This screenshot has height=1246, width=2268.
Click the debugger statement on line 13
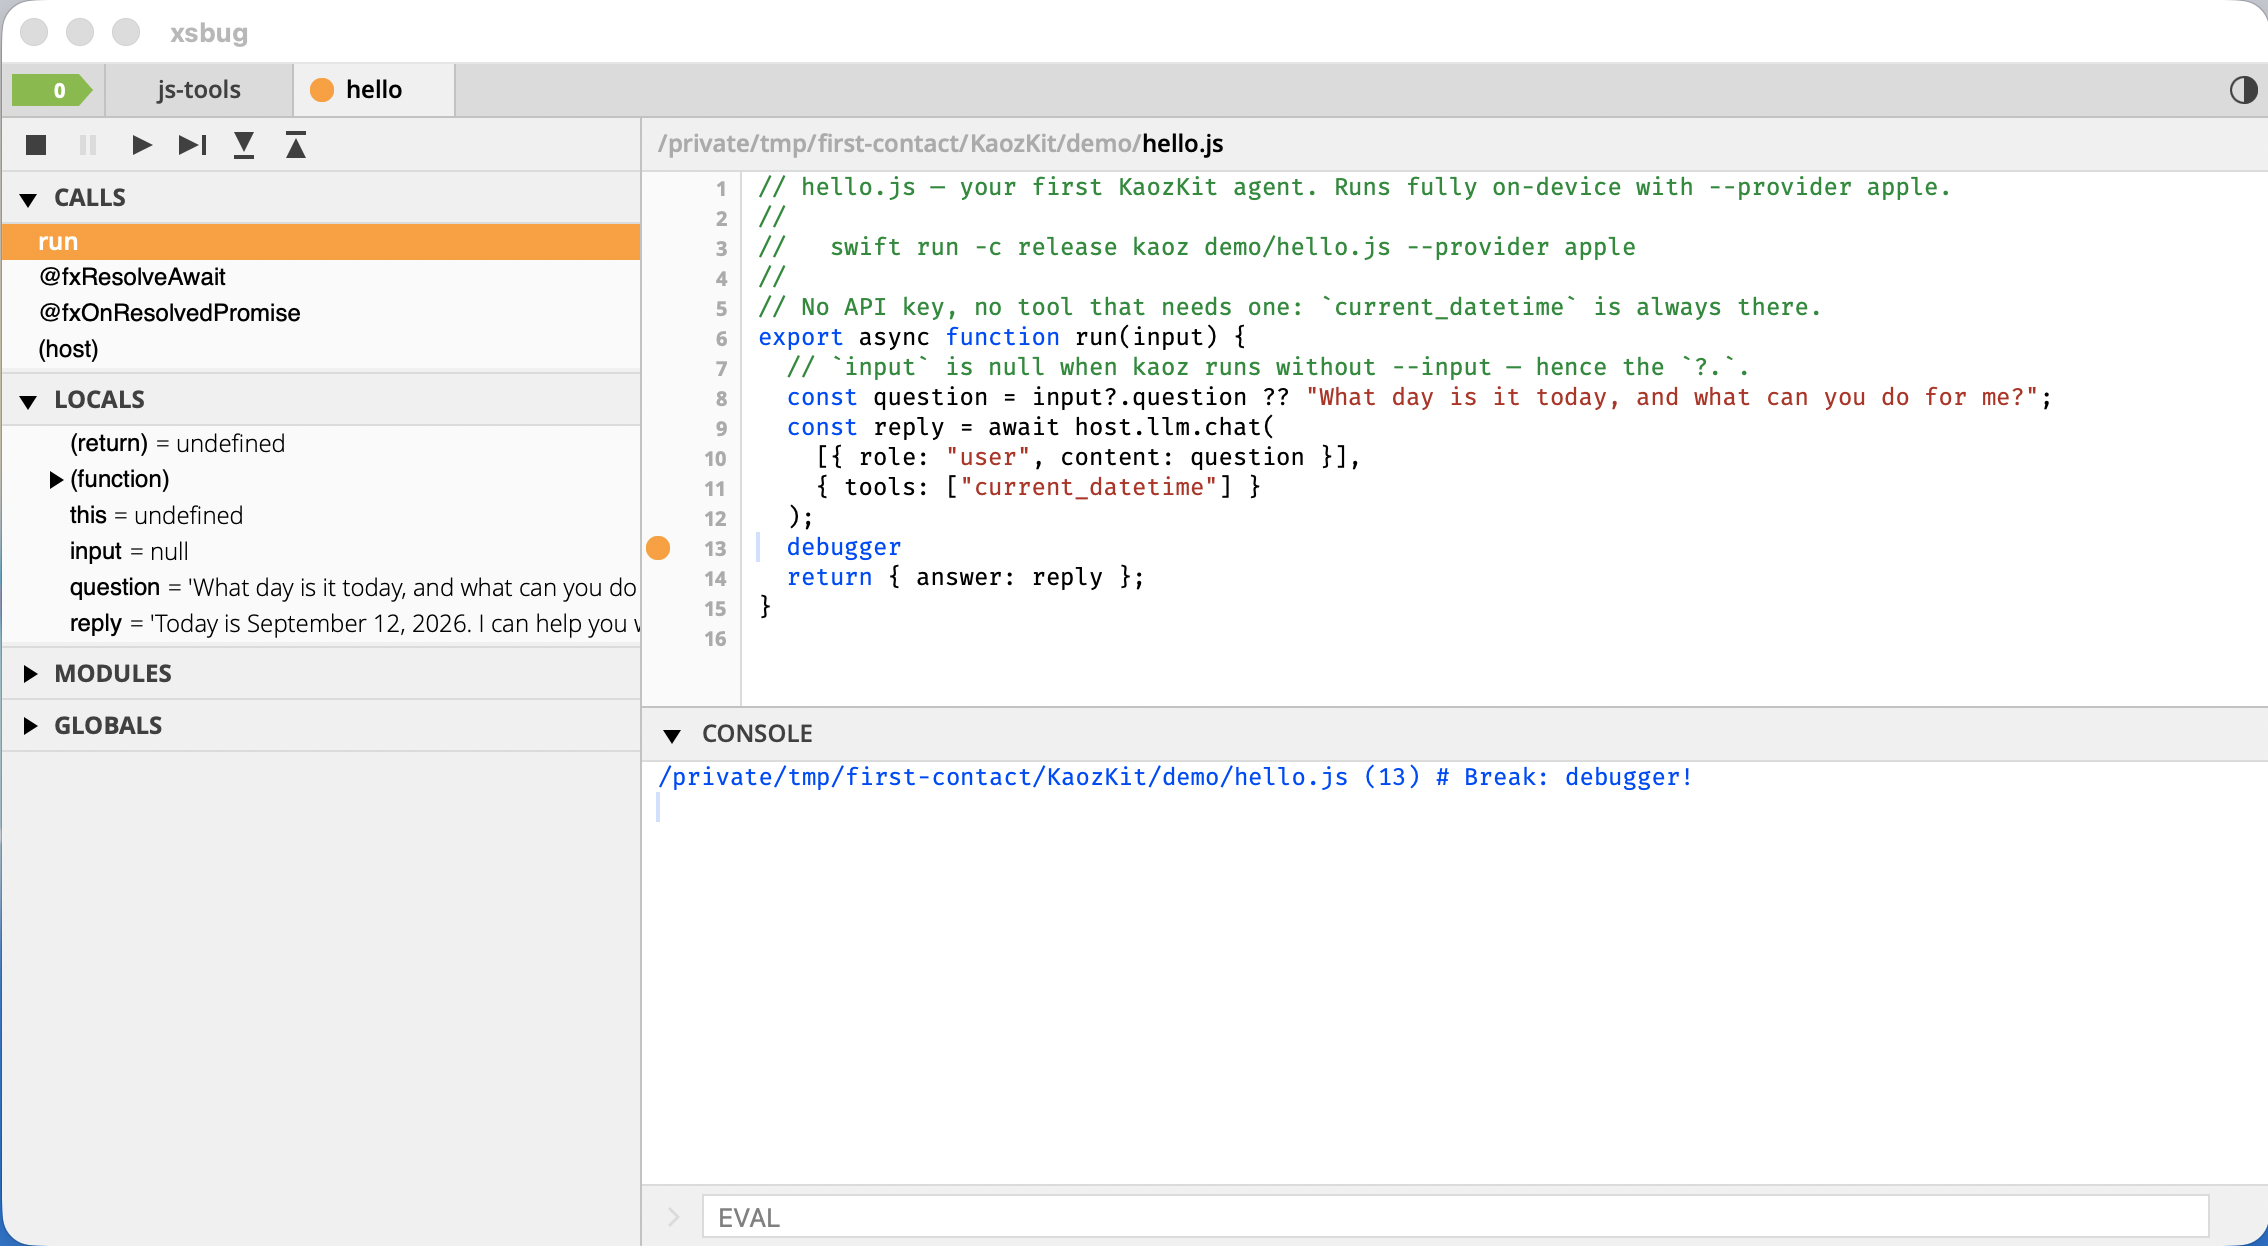coord(843,547)
